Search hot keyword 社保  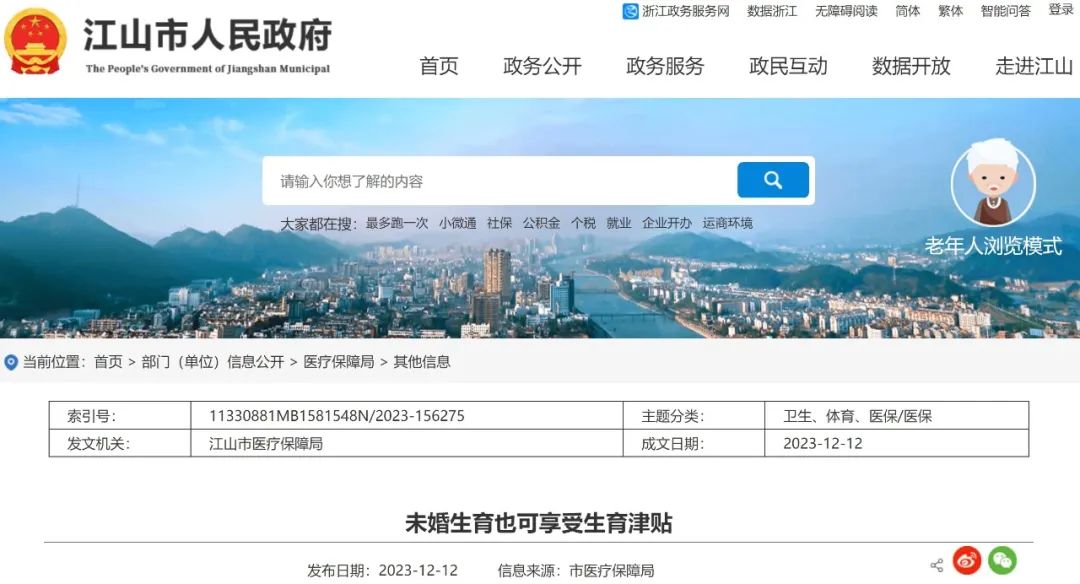click(x=499, y=223)
